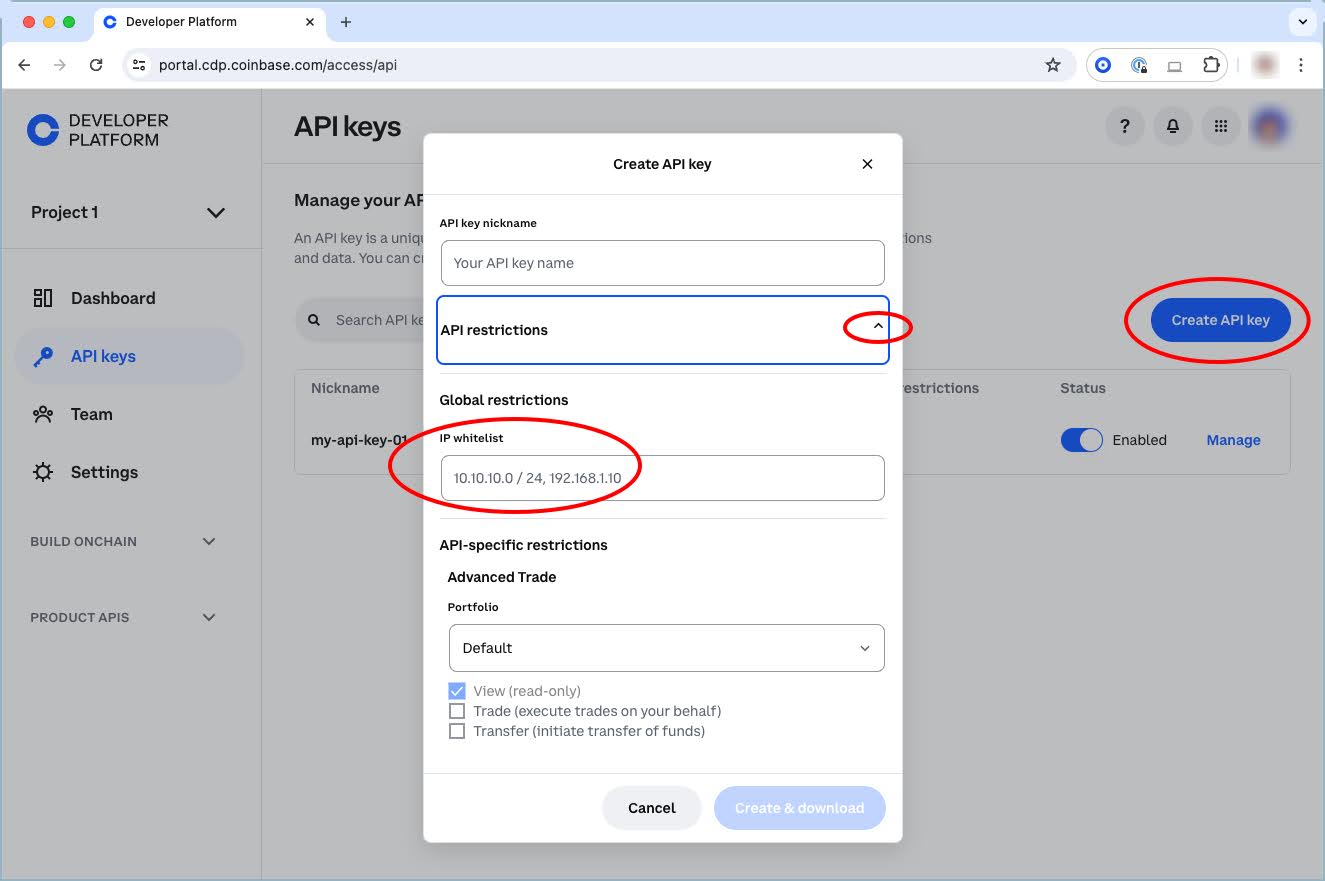This screenshot has width=1325, height=881.
Task: Open the browser extensions puzzle icon
Action: (1211, 65)
